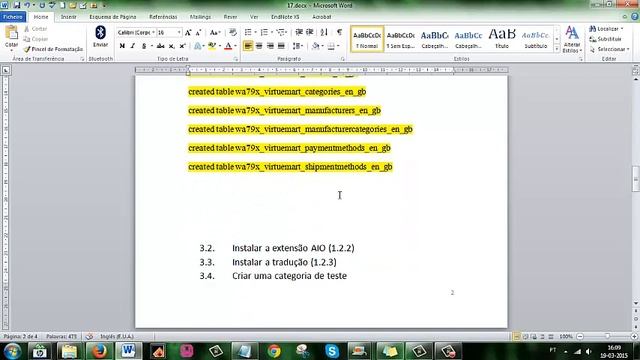Viewport: 640px width, 360px height.
Task: Click vertical scrollbar thumb
Action: [x=636, y=178]
